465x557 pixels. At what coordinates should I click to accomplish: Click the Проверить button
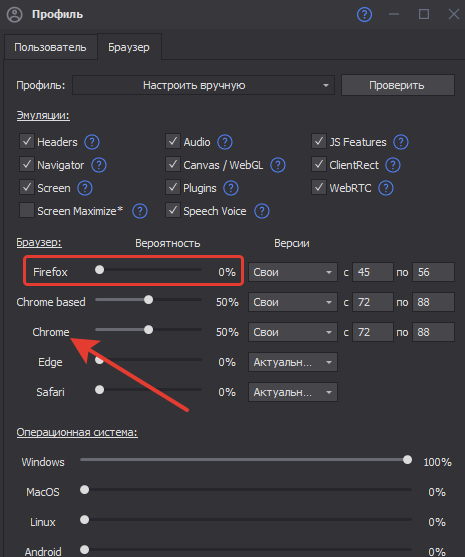coord(398,85)
